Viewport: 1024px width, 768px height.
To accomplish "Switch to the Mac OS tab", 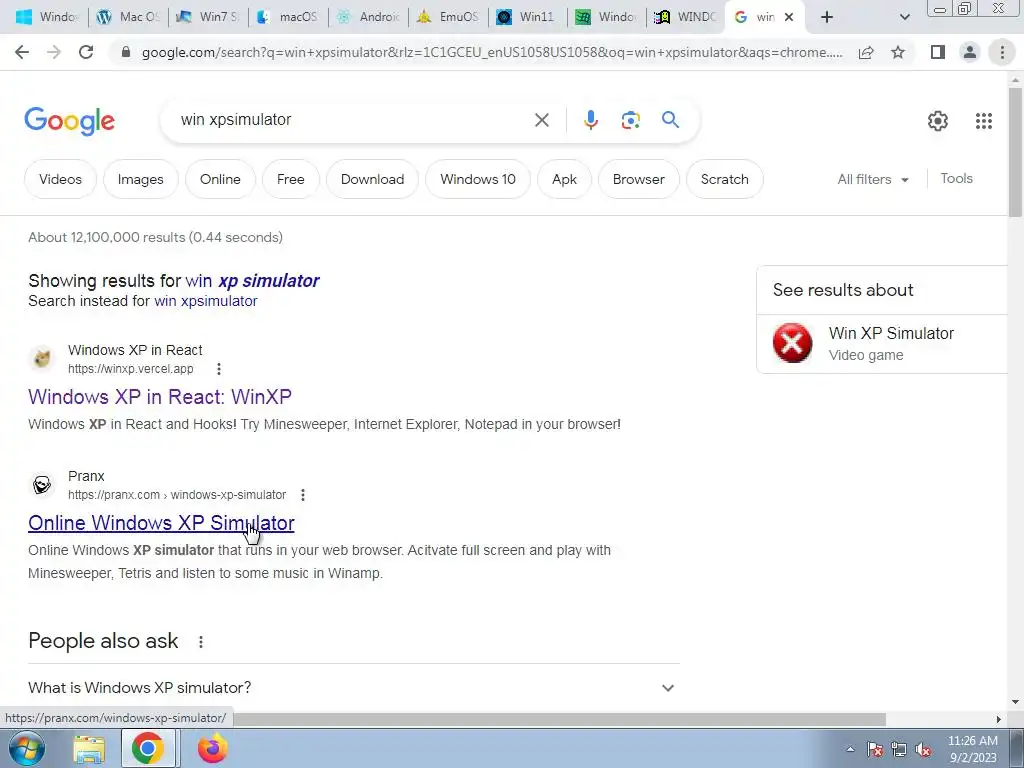I will [128, 17].
